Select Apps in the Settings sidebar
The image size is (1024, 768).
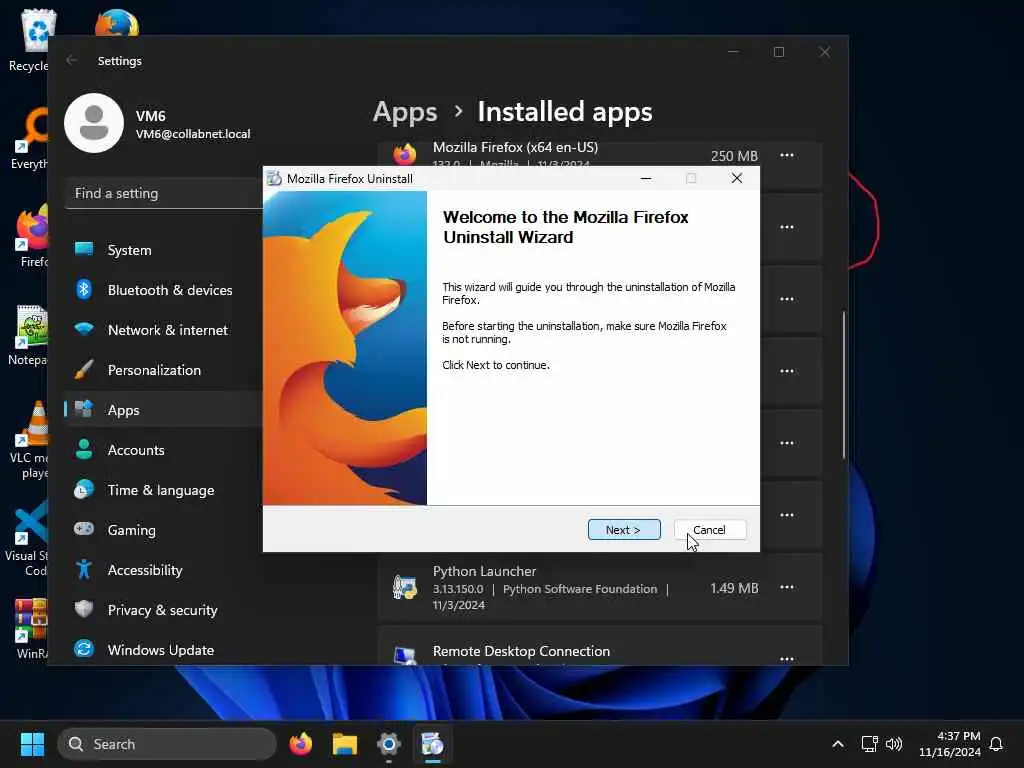163,410
